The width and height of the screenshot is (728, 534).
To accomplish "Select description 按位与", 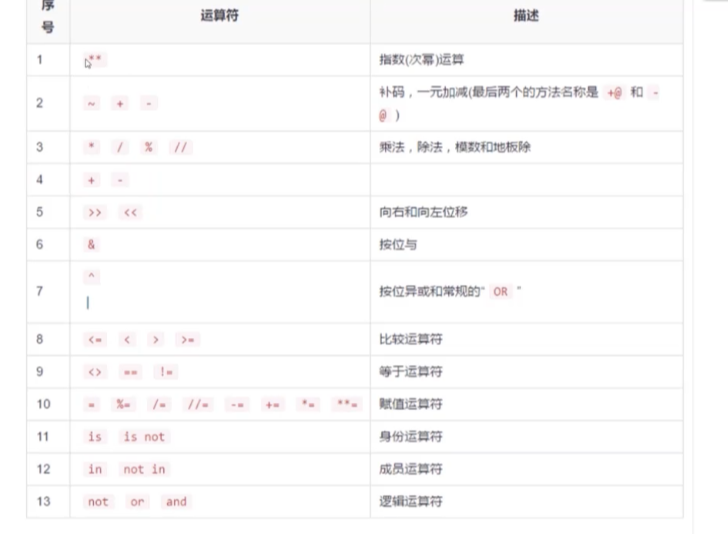I will click(x=398, y=245).
